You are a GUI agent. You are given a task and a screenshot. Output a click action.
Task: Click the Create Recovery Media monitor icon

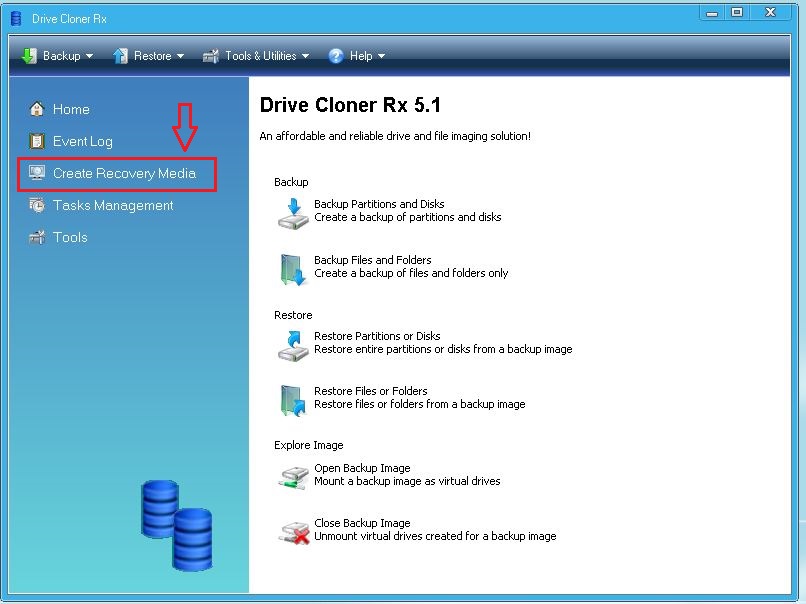click(37, 173)
